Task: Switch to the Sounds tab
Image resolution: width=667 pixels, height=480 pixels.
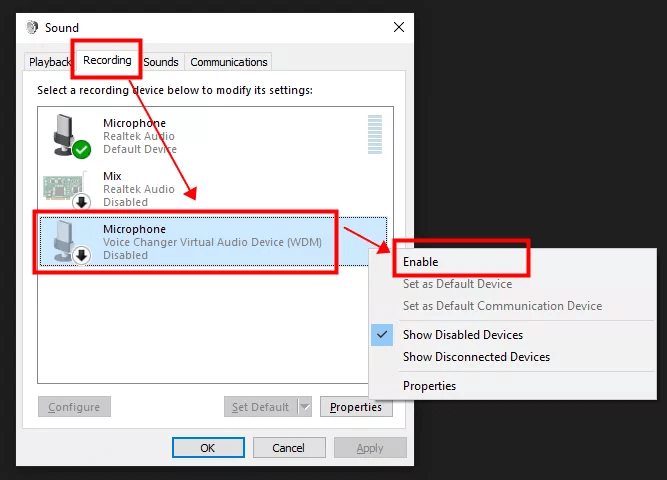Action: (x=160, y=62)
